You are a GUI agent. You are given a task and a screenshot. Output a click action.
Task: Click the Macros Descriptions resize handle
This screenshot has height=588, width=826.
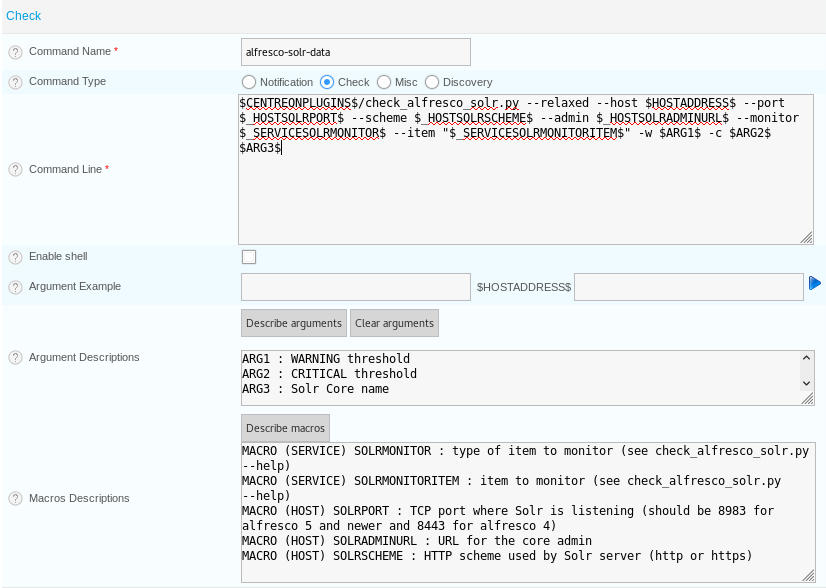(808, 576)
